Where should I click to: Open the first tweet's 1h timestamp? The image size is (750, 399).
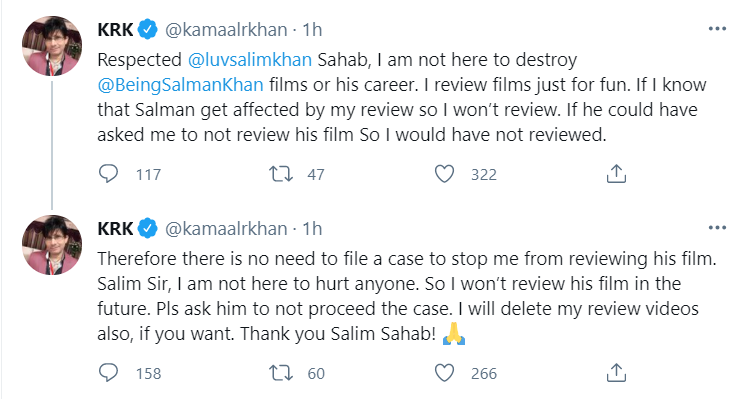pyautogui.click(x=312, y=30)
